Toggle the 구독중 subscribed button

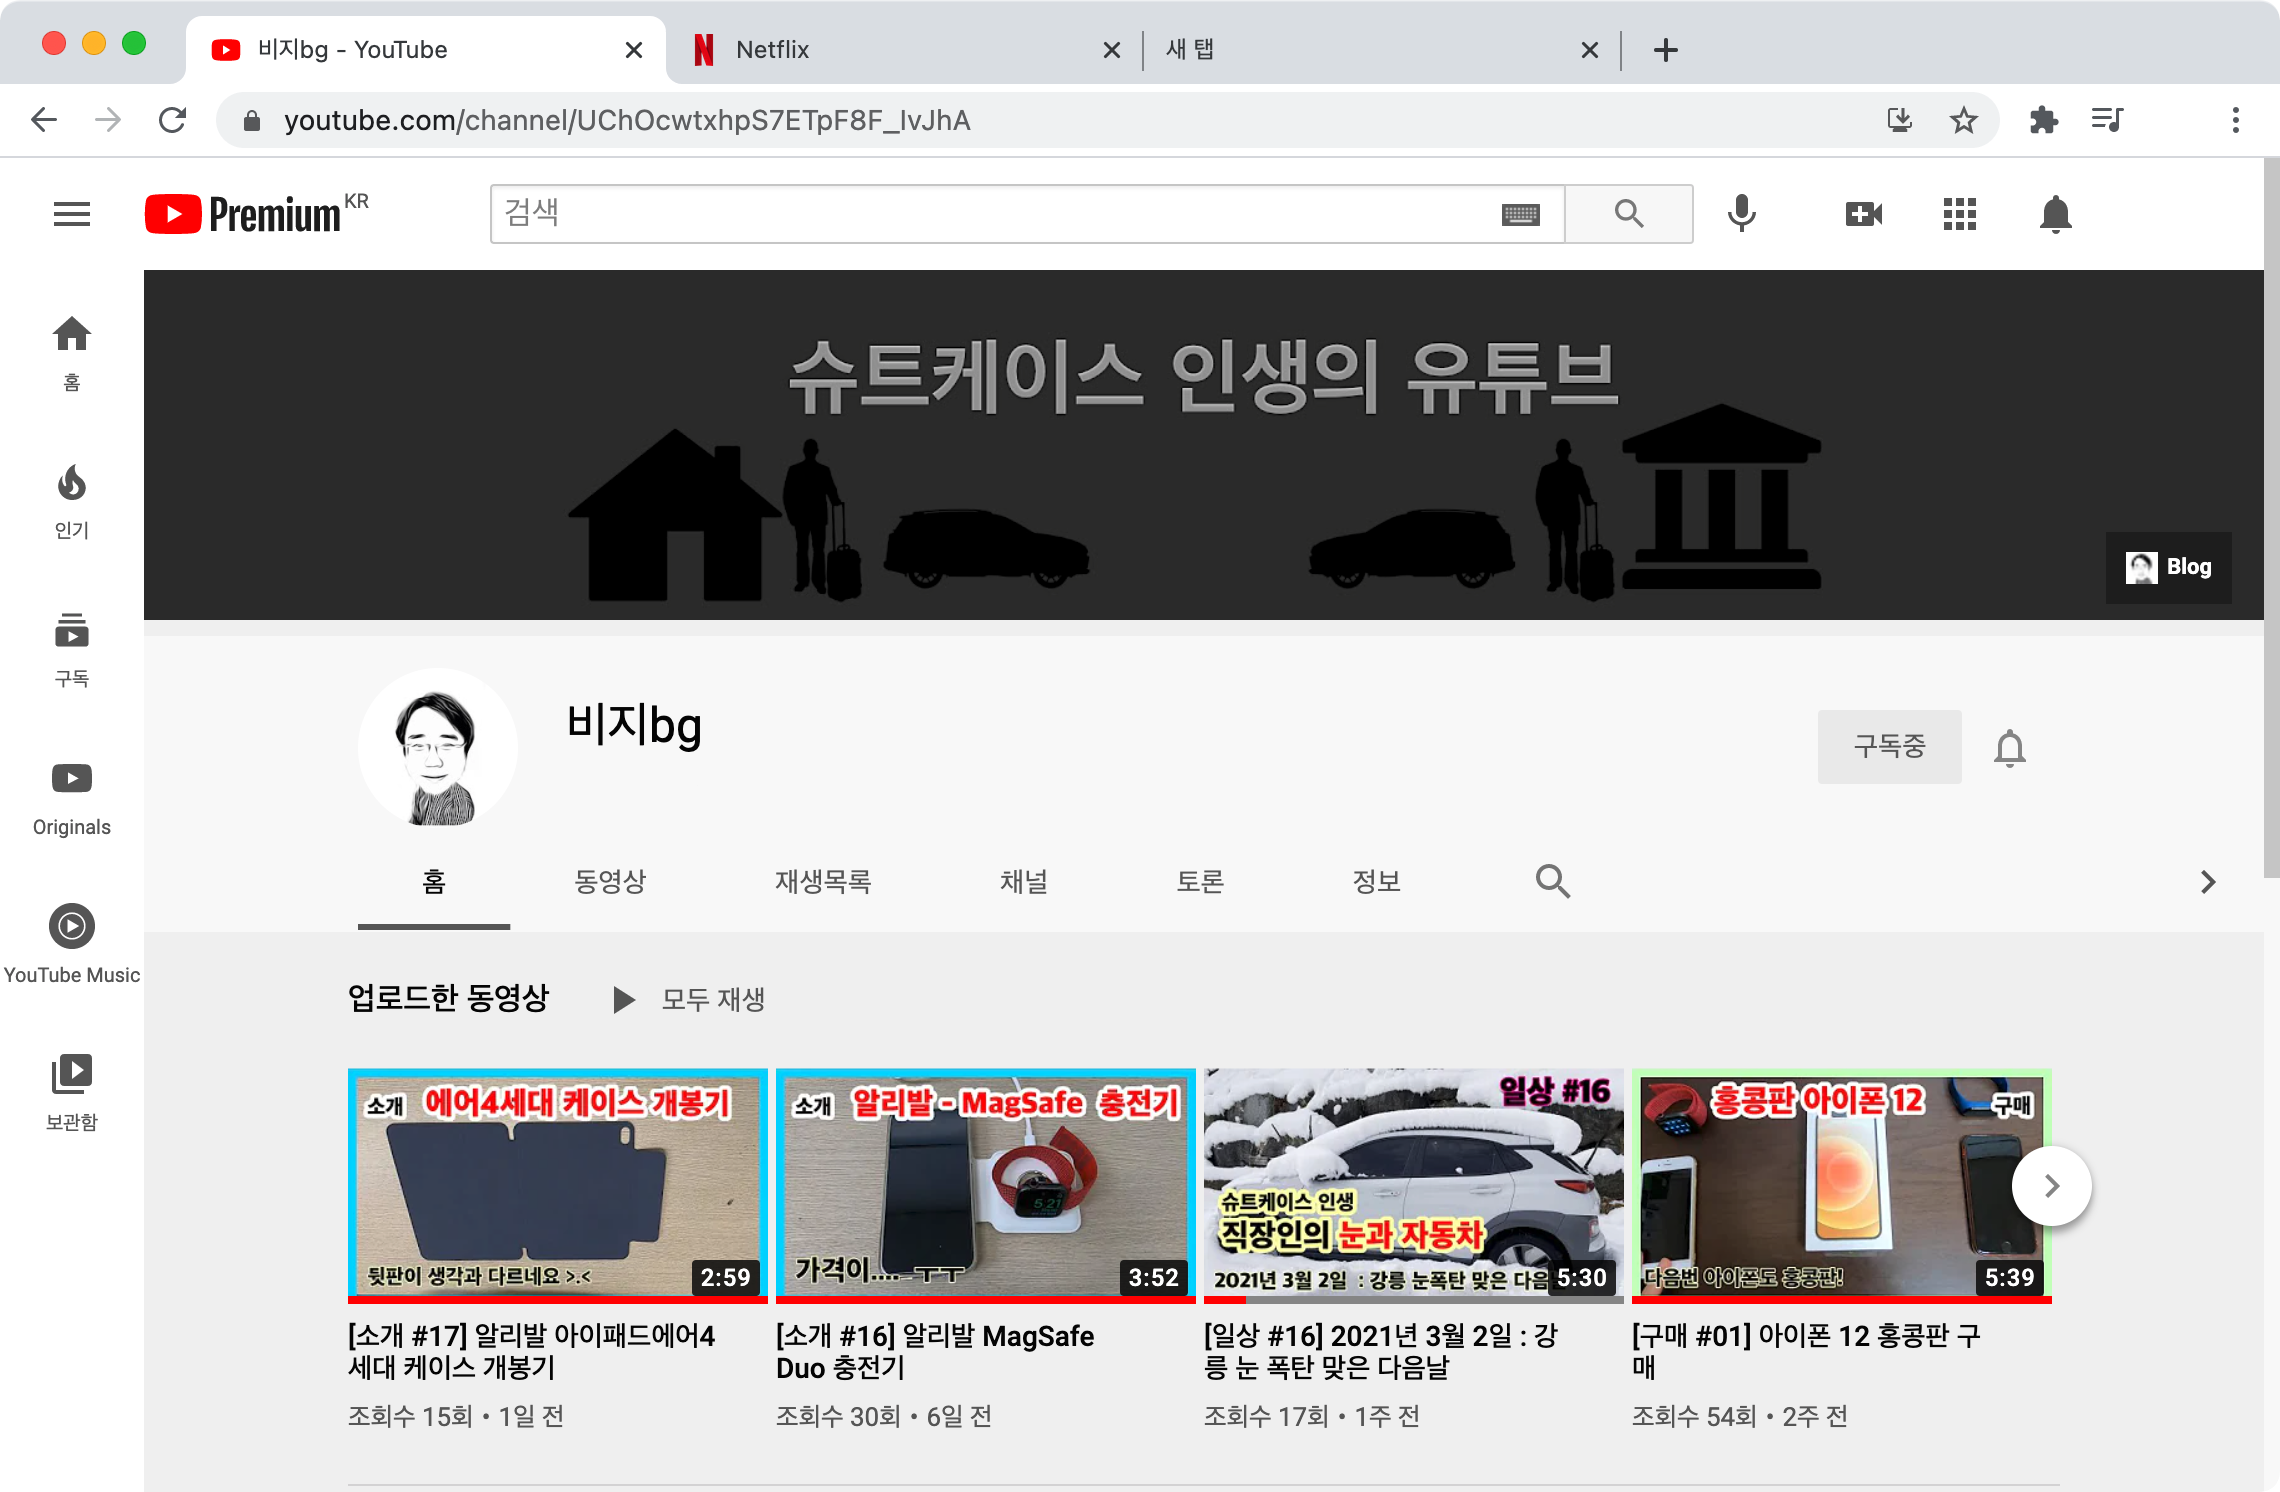tap(1888, 746)
